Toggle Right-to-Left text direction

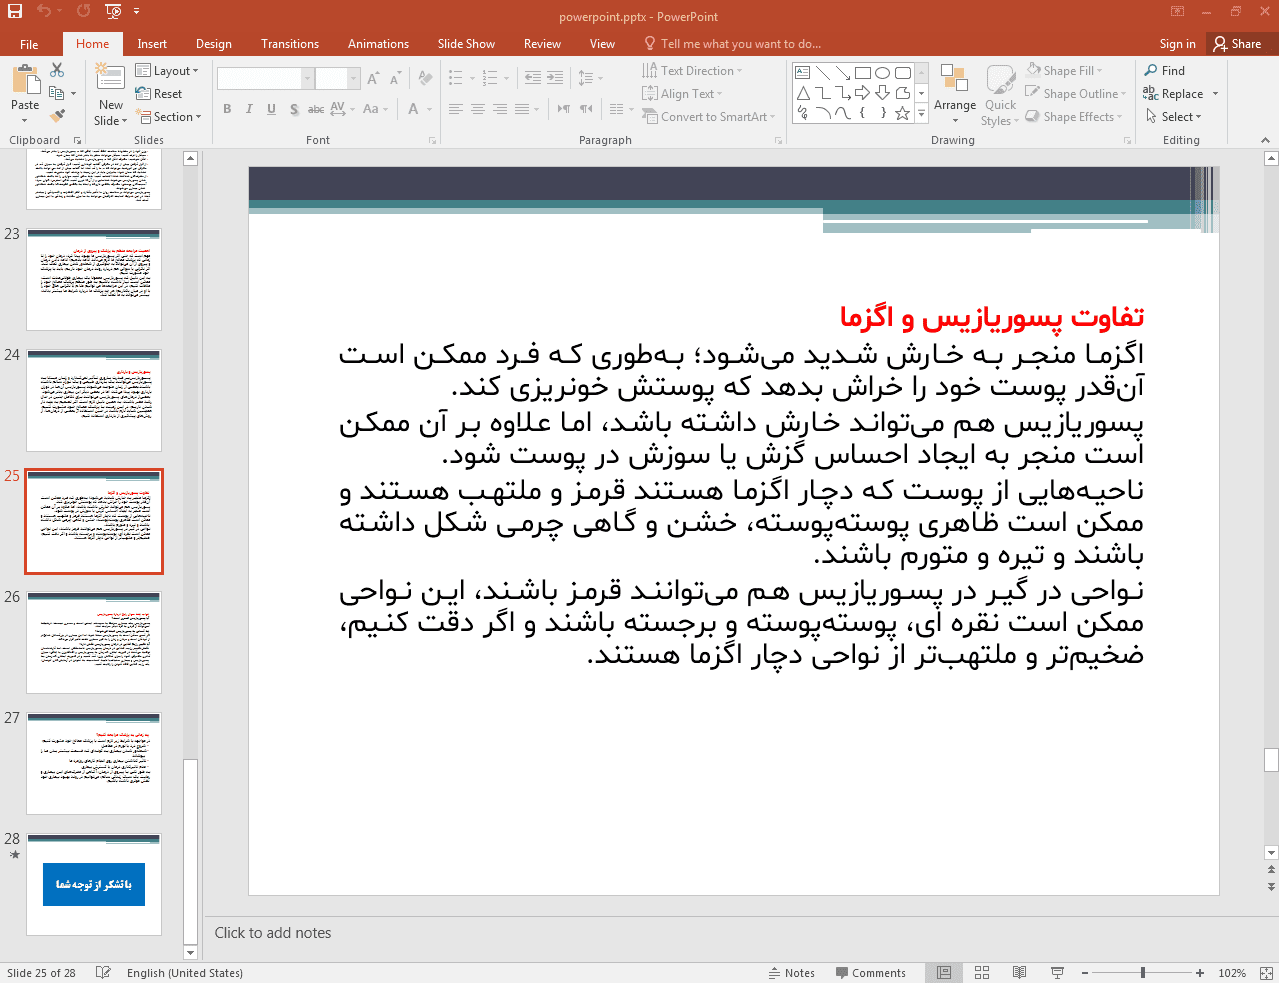pyautogui.click(x=586, y=109)
